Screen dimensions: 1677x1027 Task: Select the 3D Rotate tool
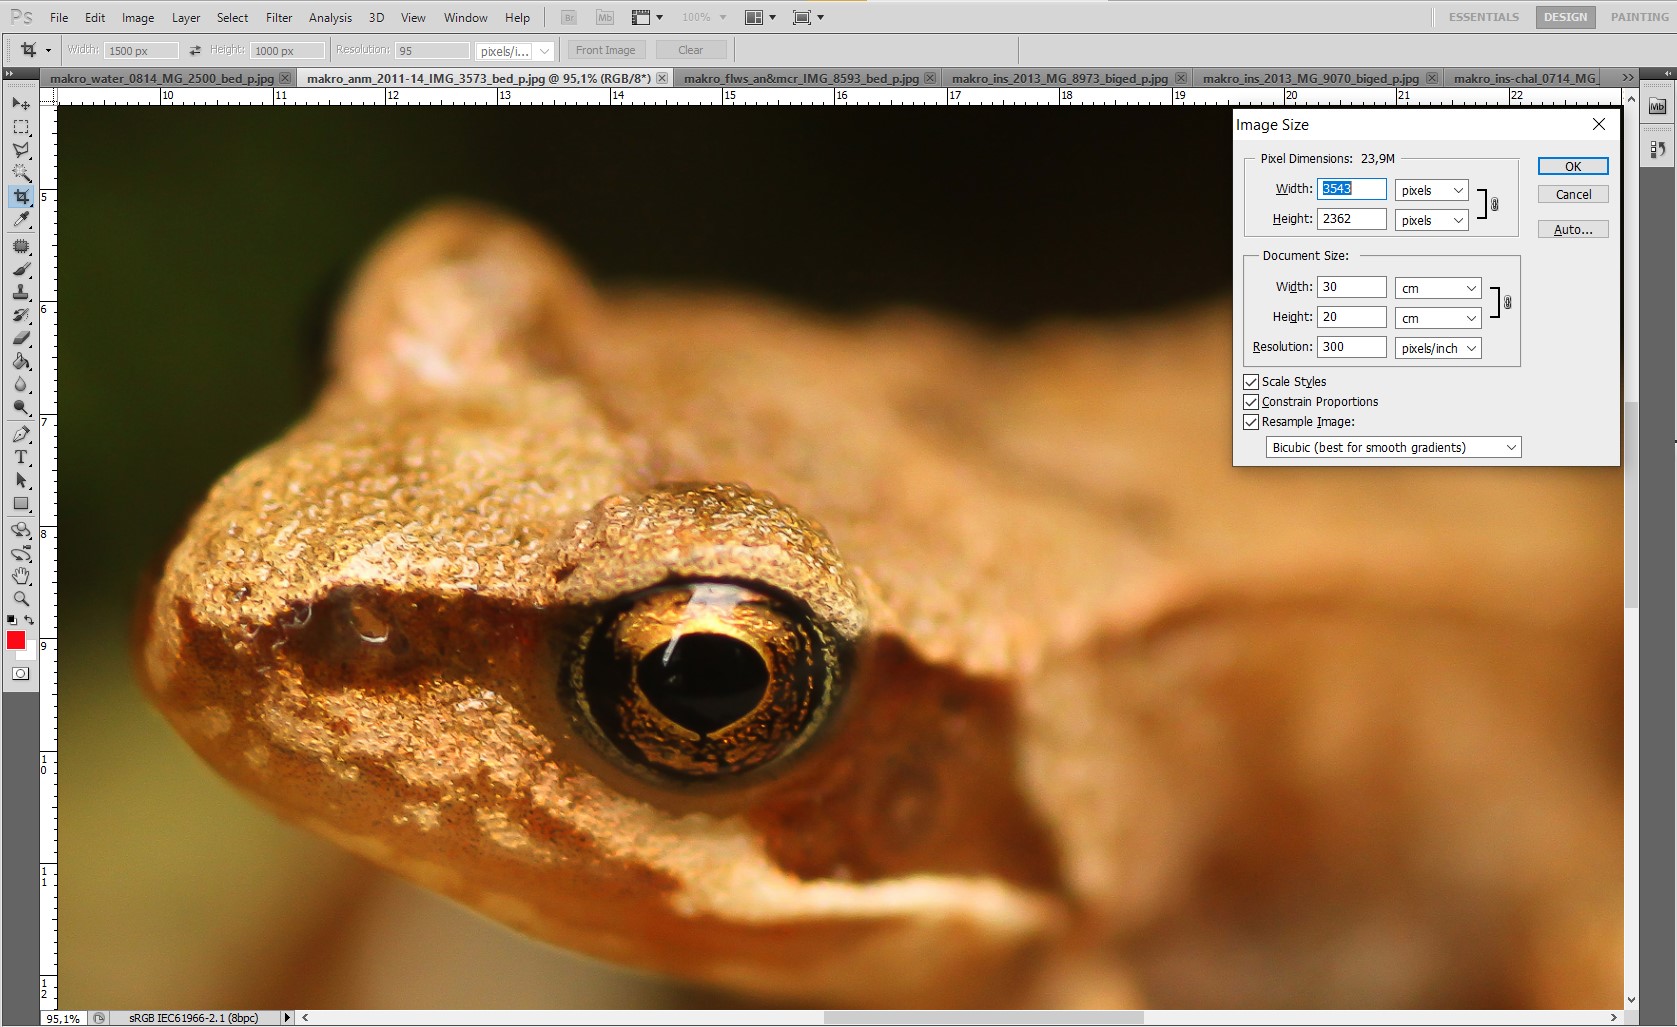click(x=21, y=530)
